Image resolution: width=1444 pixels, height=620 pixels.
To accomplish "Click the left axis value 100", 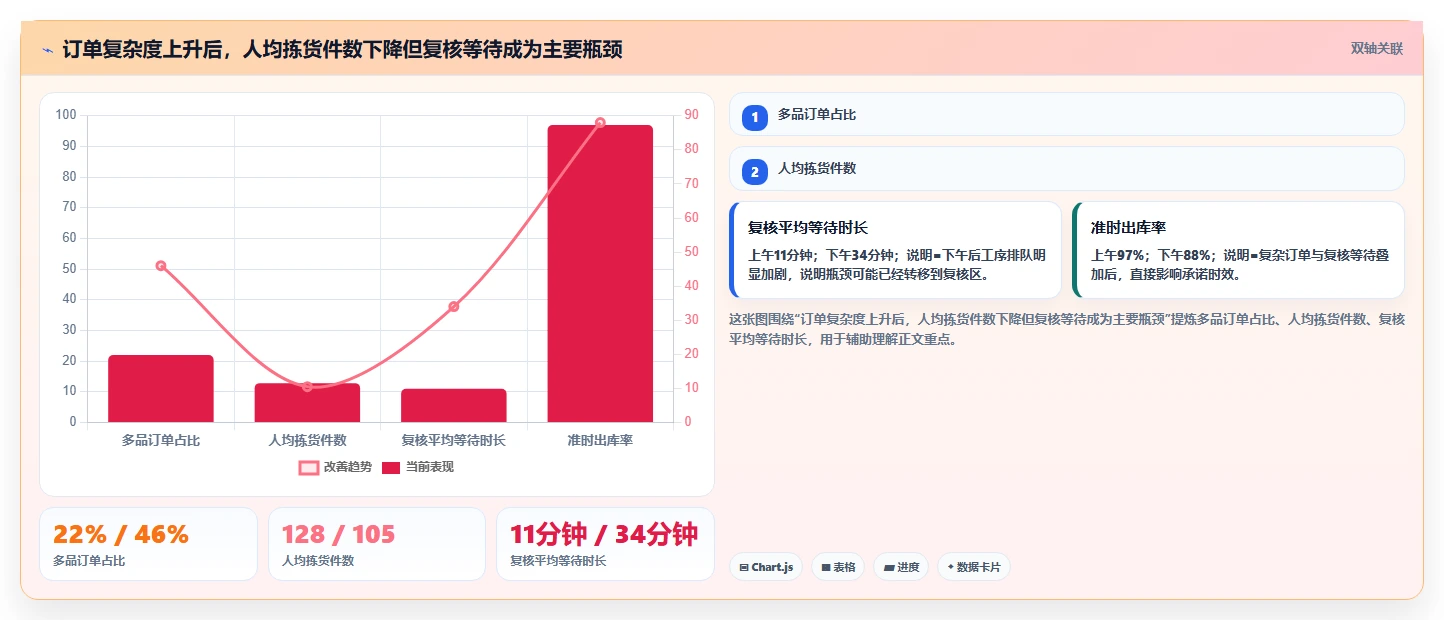I will click(66, 115).
